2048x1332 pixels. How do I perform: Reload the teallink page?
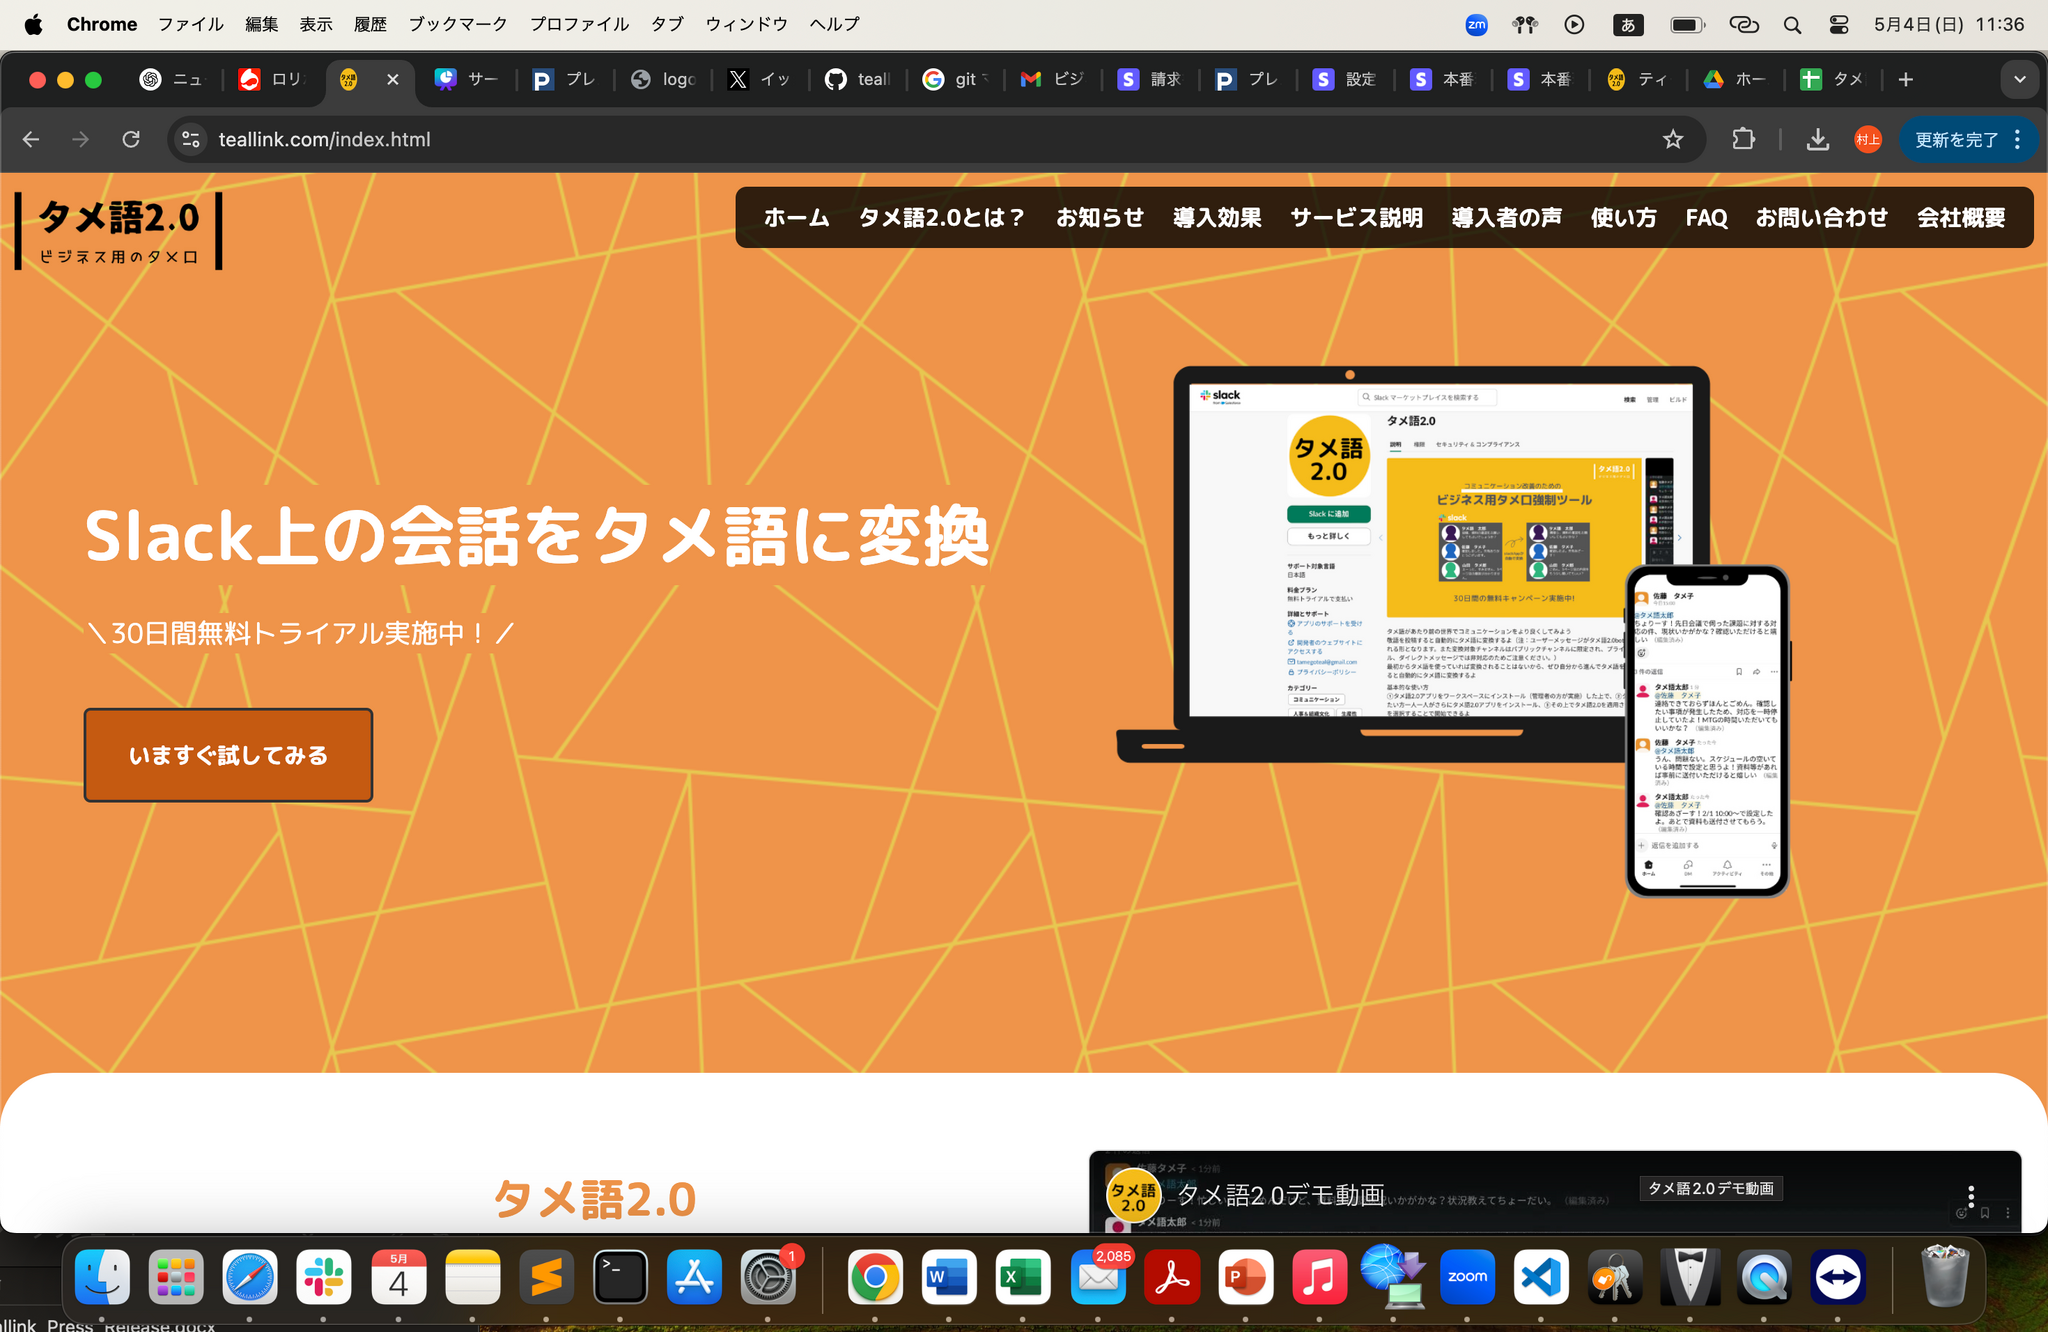click(131, 140)
